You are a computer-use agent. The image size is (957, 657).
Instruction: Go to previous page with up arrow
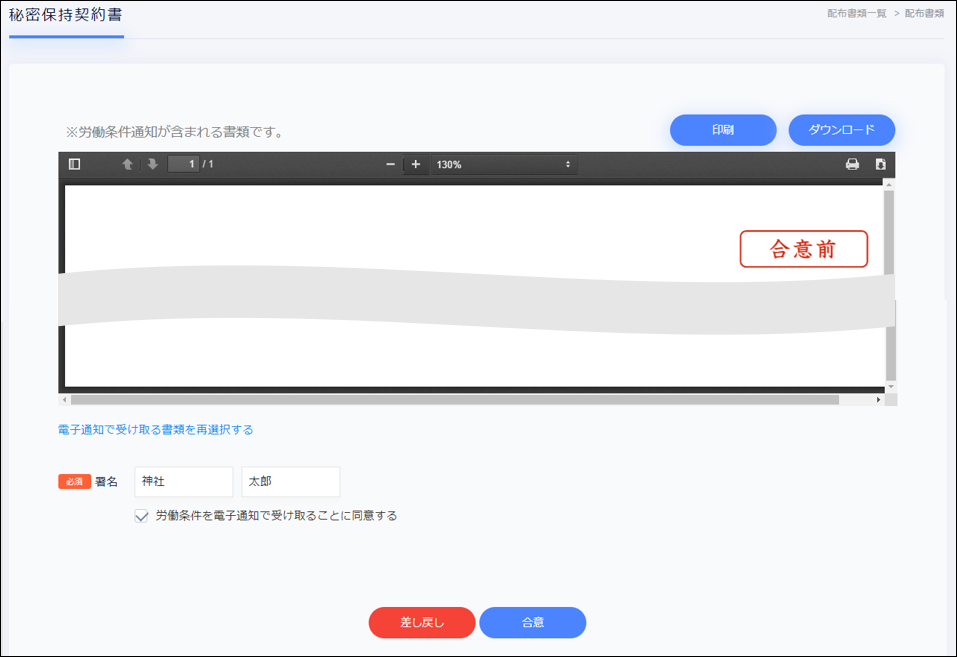tap(128, 164)
